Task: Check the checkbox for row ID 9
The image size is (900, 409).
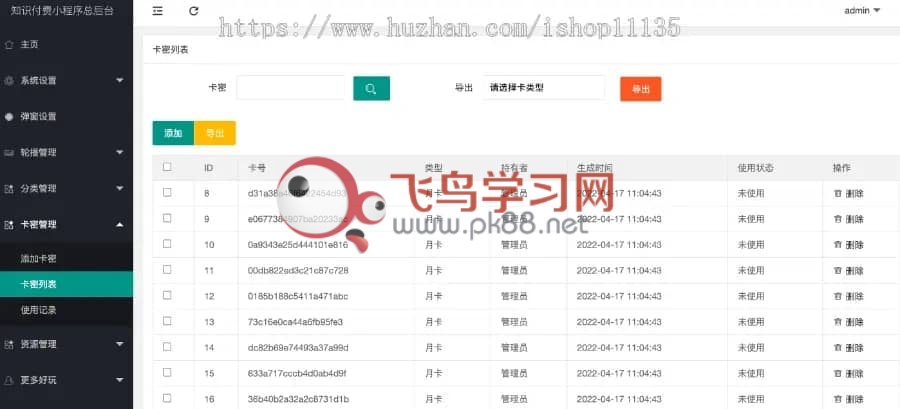Action: coord(167,218)
